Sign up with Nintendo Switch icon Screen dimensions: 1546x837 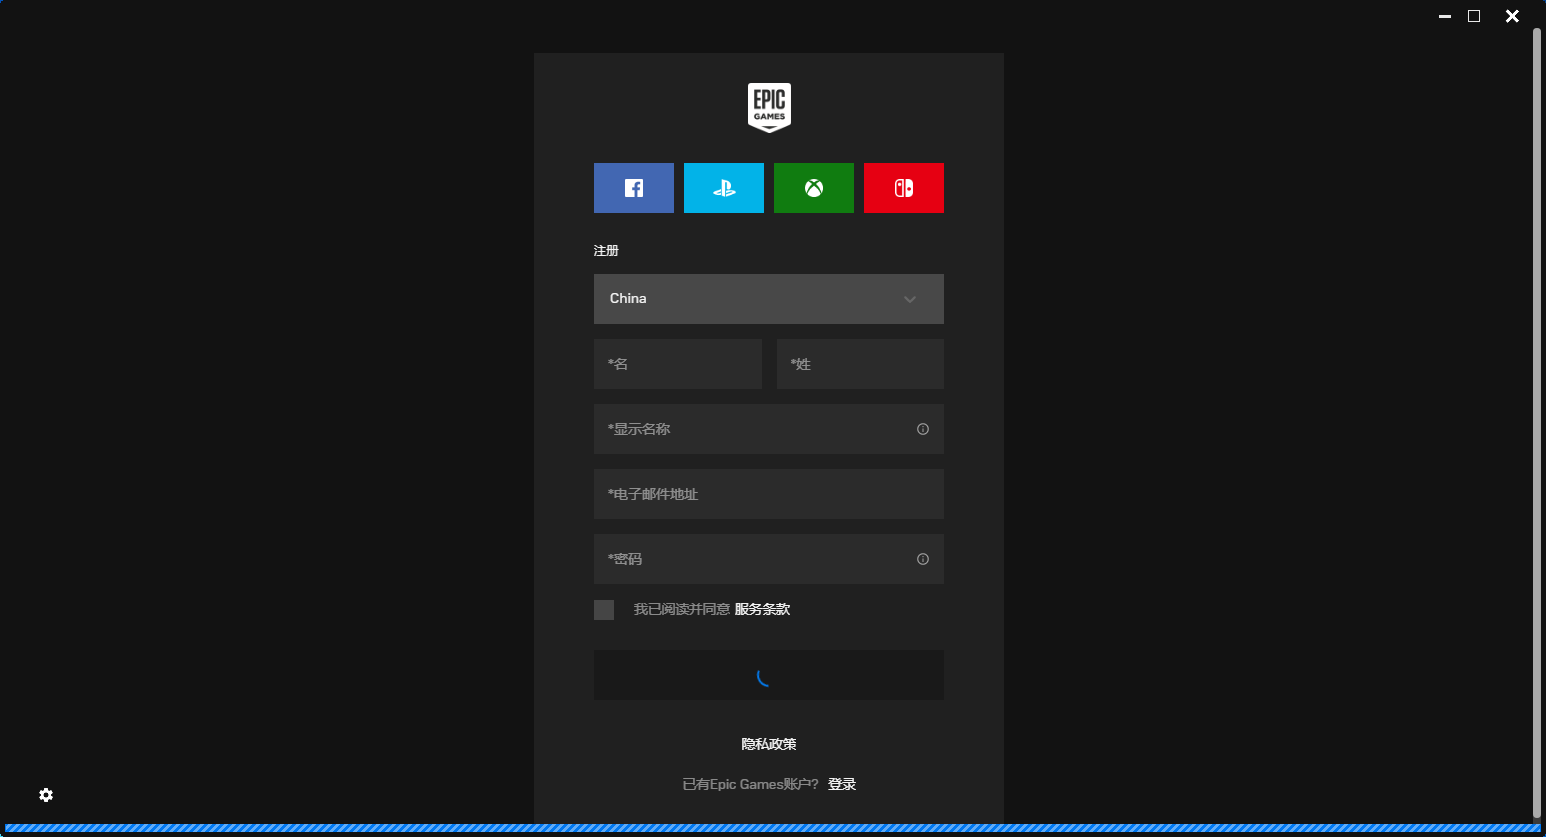point(903,188)
